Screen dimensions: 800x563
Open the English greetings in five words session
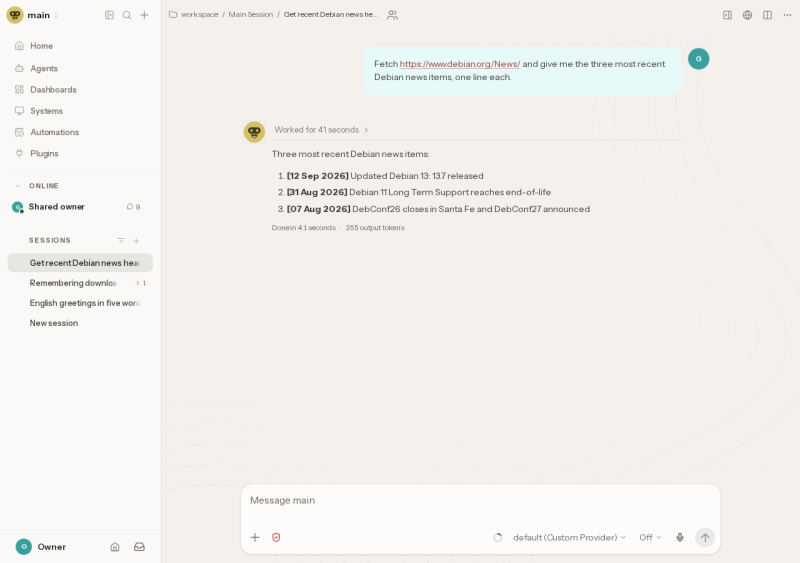(x=80, y=303)
